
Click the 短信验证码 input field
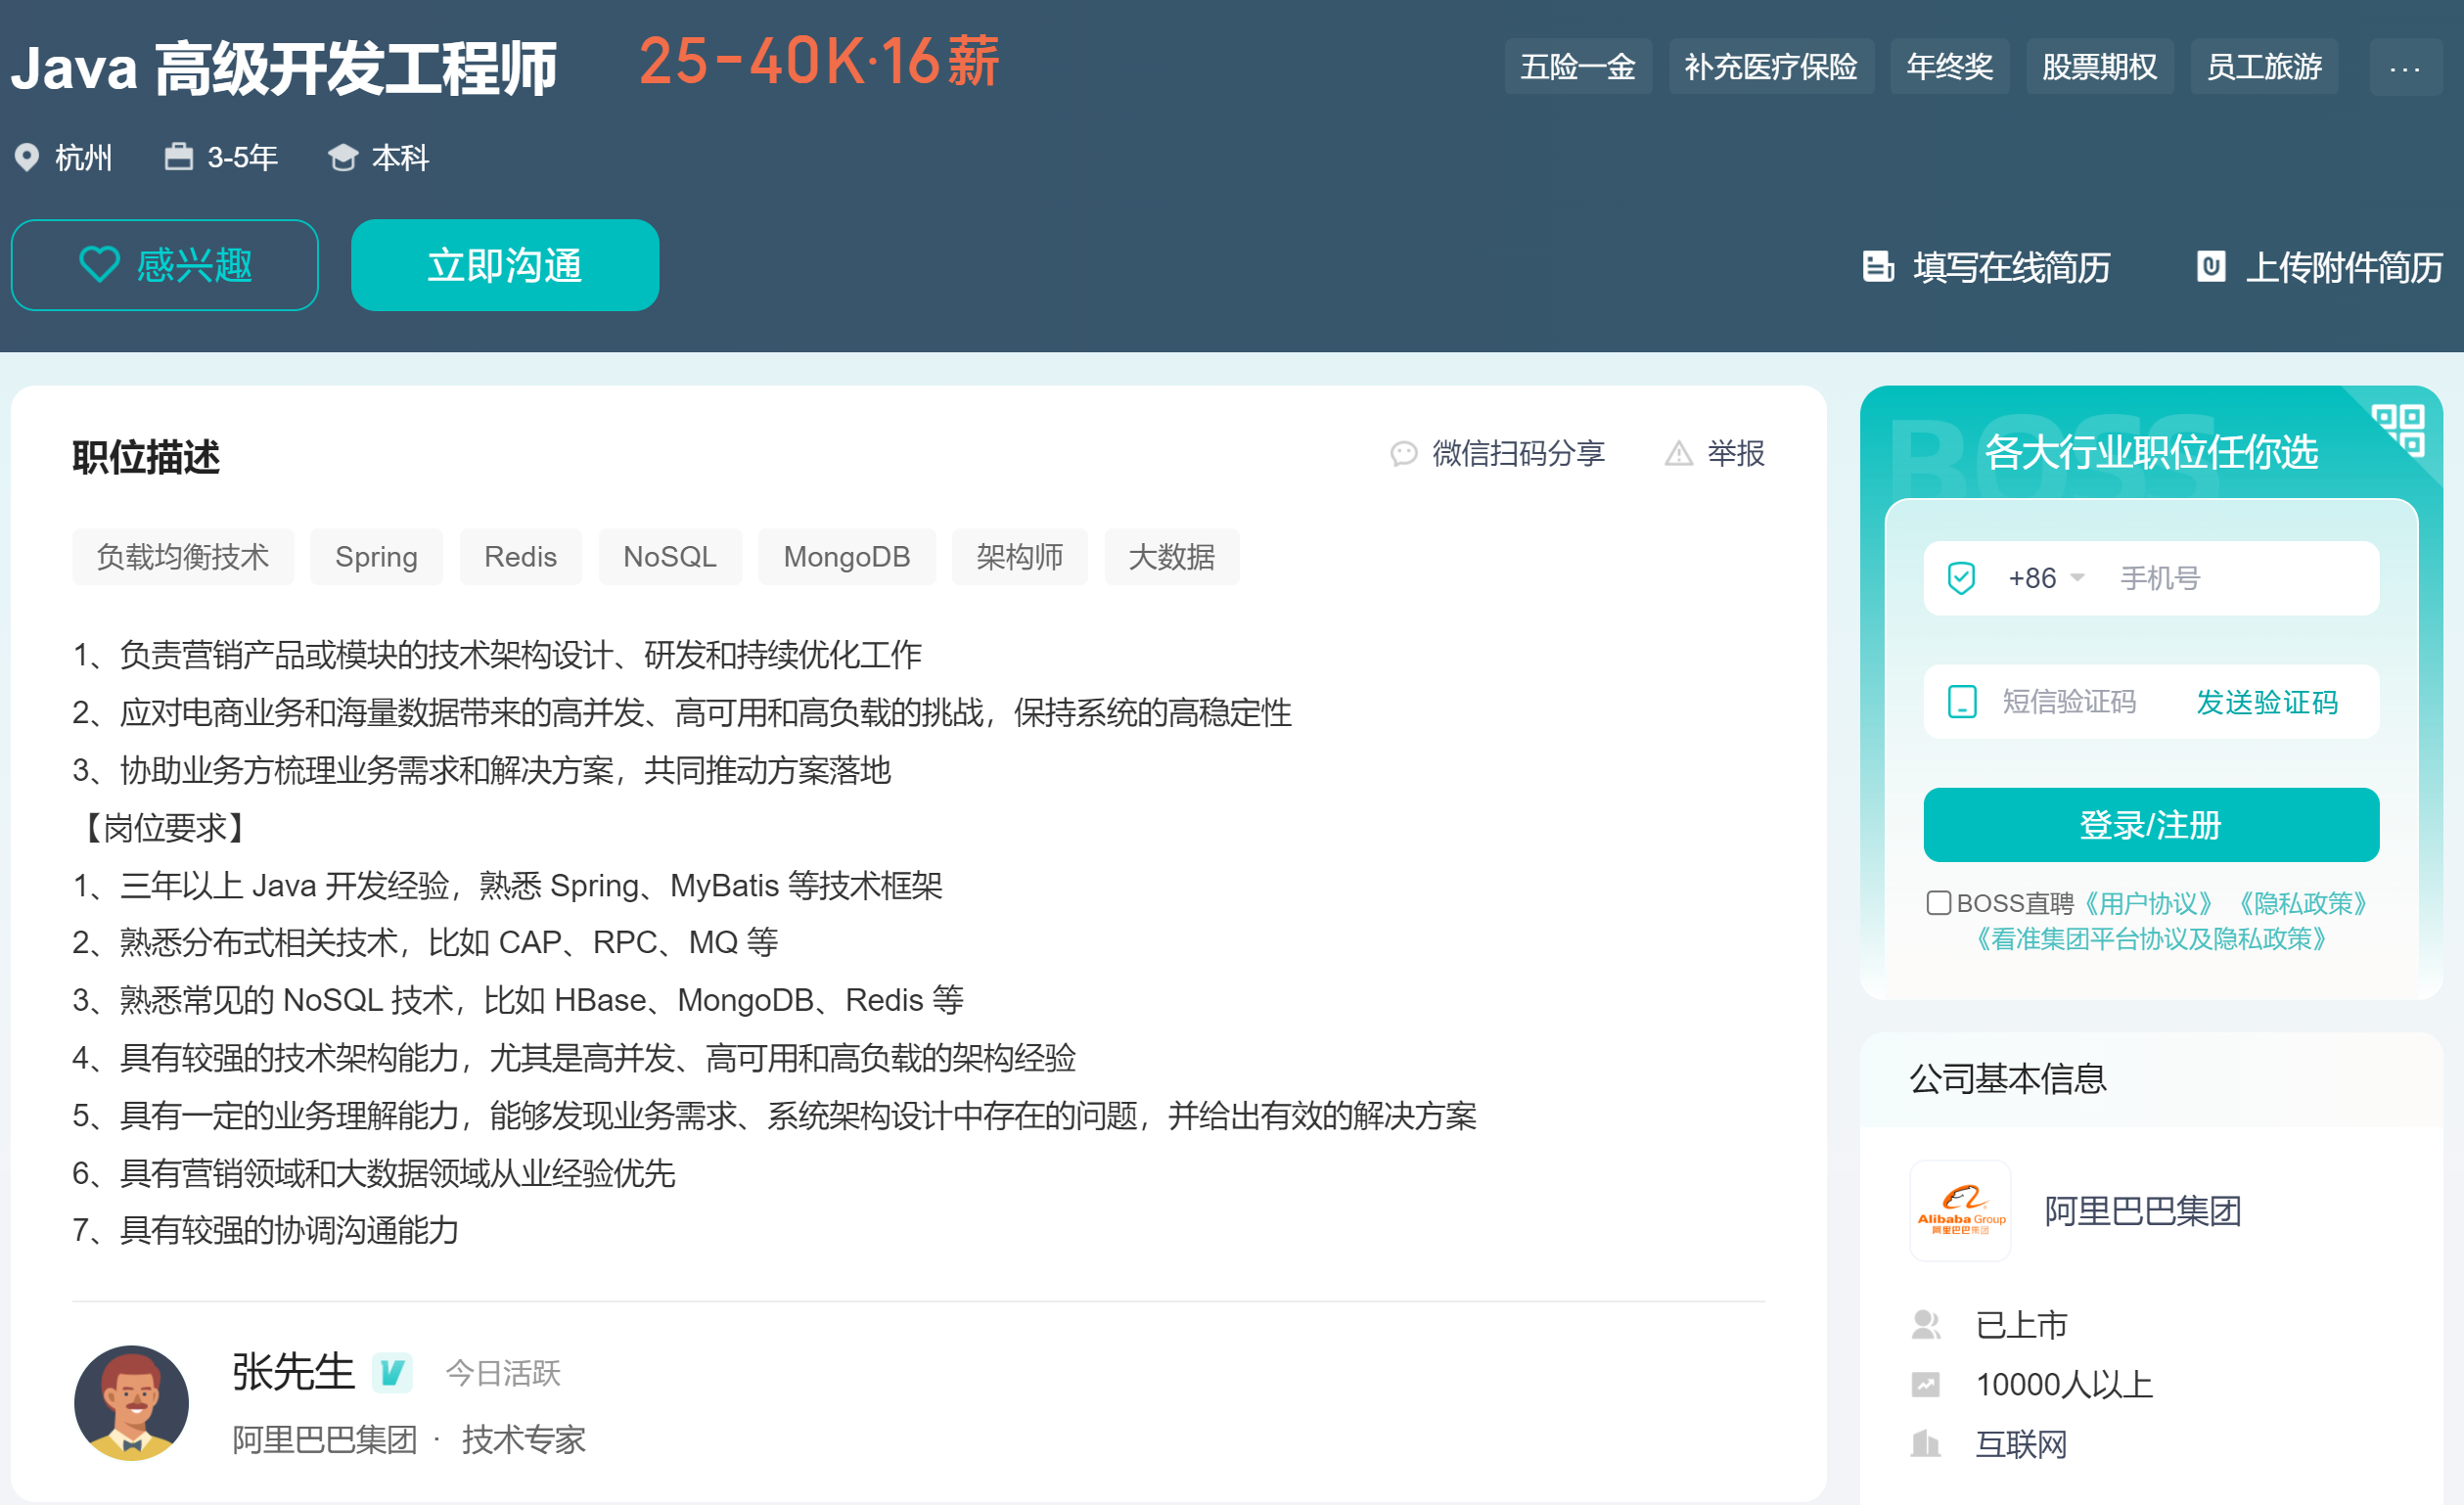(x=2068, y=702)
